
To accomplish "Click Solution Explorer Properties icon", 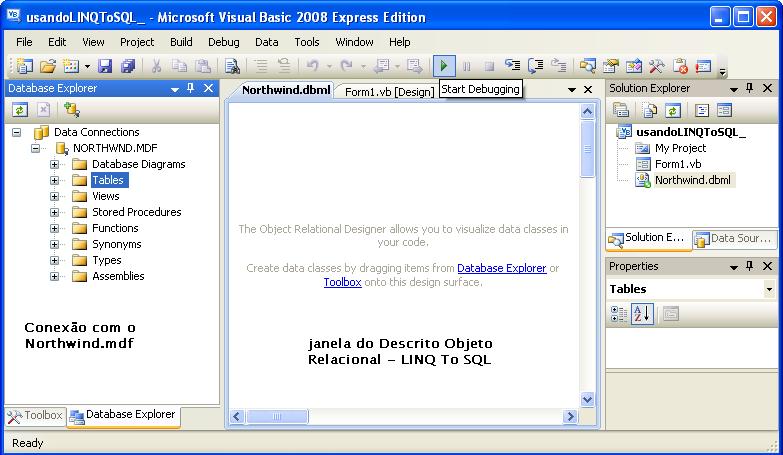I will [x=621, y=110].
